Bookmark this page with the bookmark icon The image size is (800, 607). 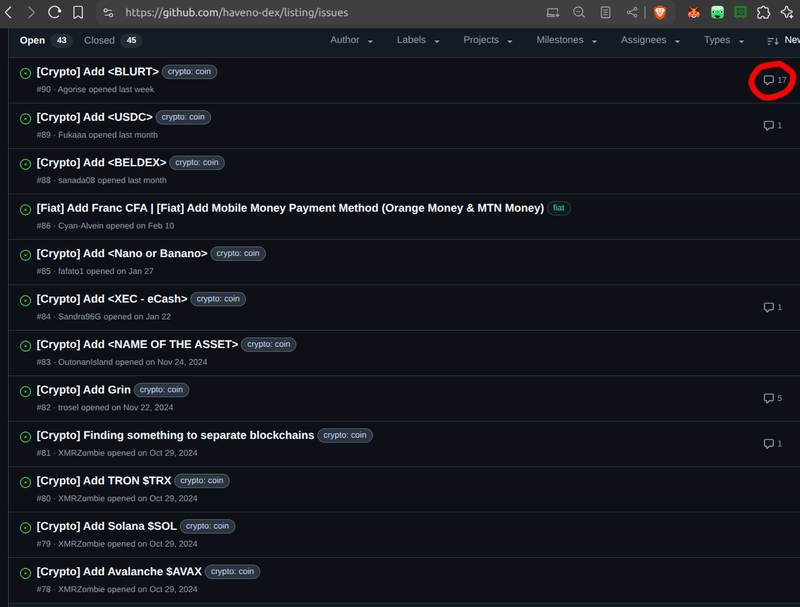tap(78, 12)
